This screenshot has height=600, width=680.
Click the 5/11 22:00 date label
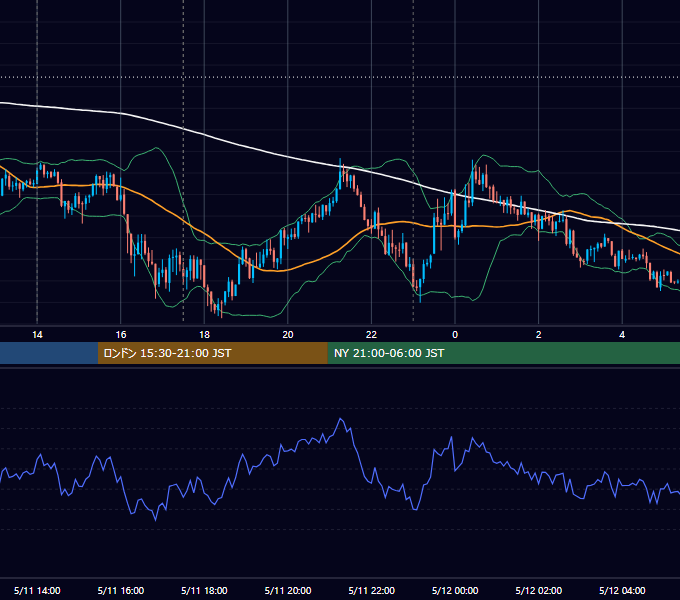tap(372, 590)
